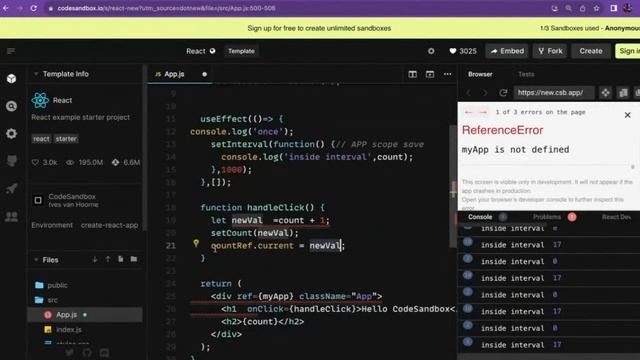Bookmark this page with the star icon
Image resolution: width=640 pixels, height=360 pixels.
point(596,8)
